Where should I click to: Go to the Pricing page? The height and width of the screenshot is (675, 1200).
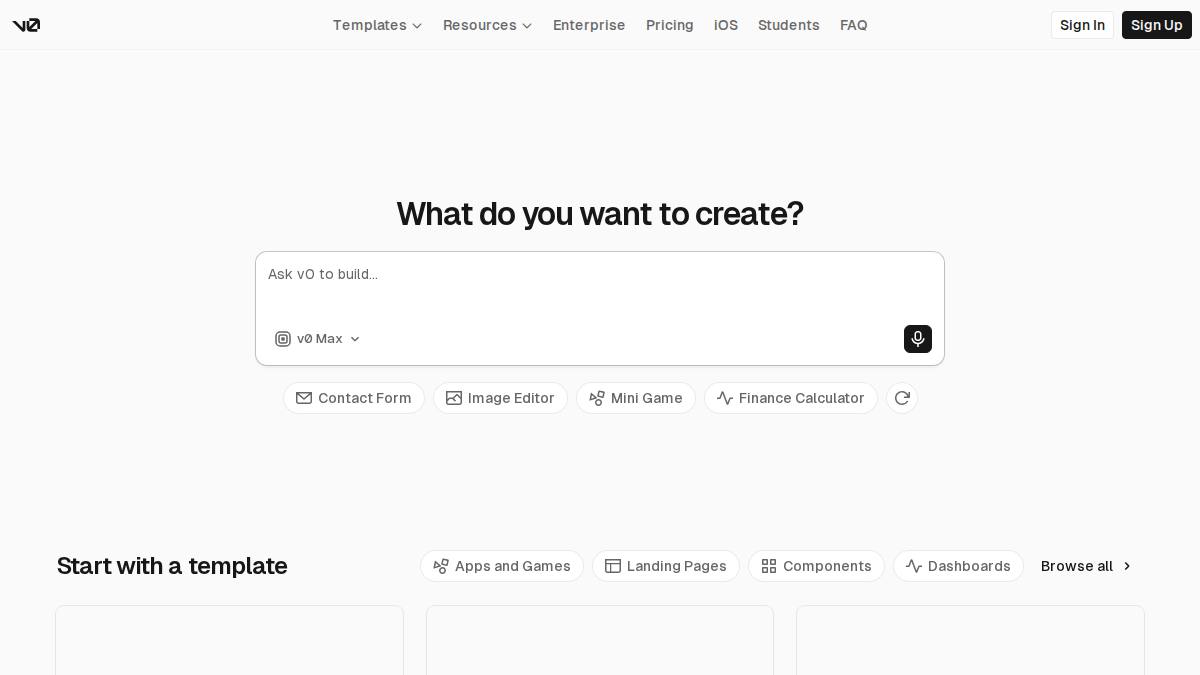[670, 25]
